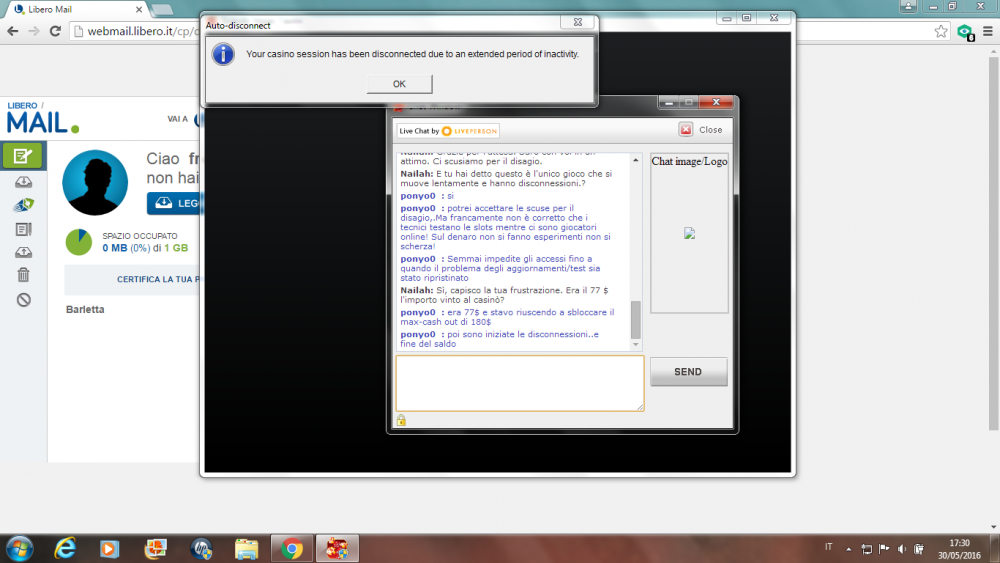The height and width of the screenshot is (563, 1000).
Task: Open the outbox upload tray icon
Action: tap(24, 252)
